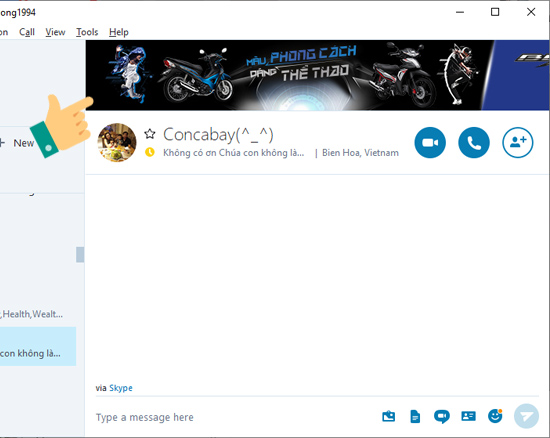Click the 'Skype' link after 'via'
Screen dimensions: 550x438
[121, 388]
